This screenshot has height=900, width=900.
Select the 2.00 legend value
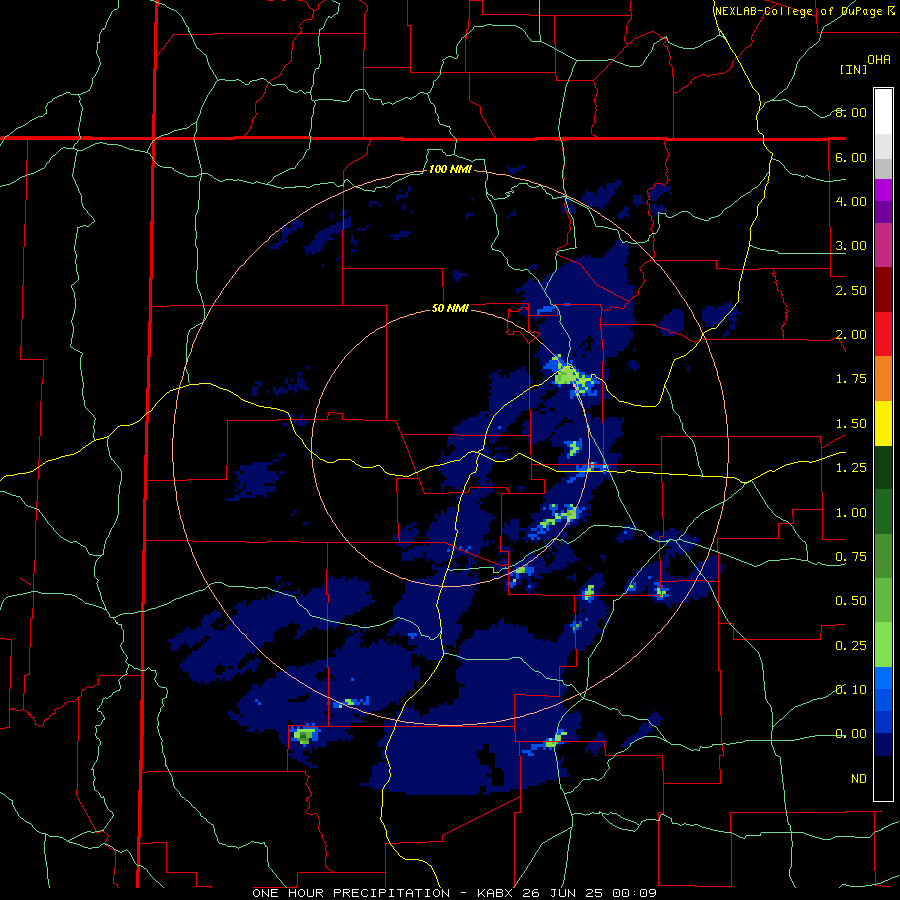click(x=851, y=335)
